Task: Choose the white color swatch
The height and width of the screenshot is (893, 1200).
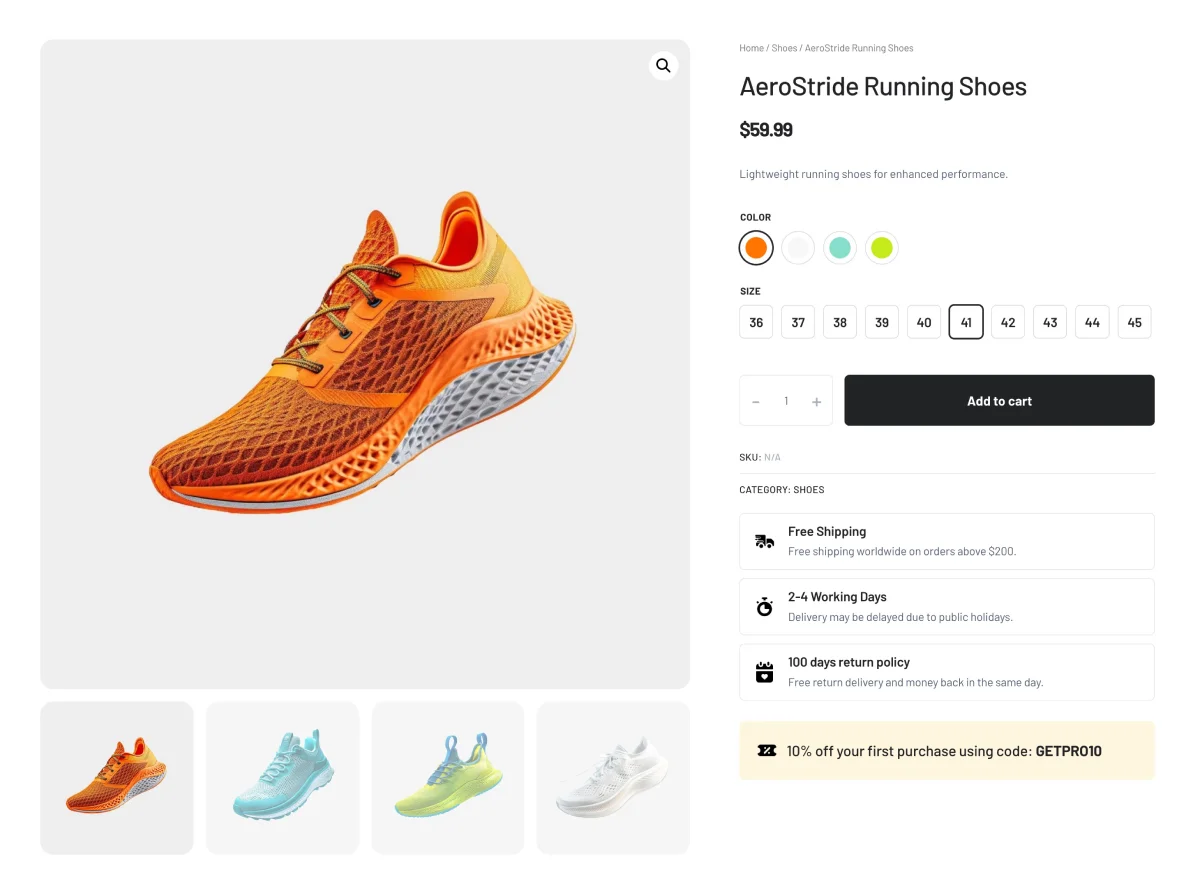Action: point(798,247)
